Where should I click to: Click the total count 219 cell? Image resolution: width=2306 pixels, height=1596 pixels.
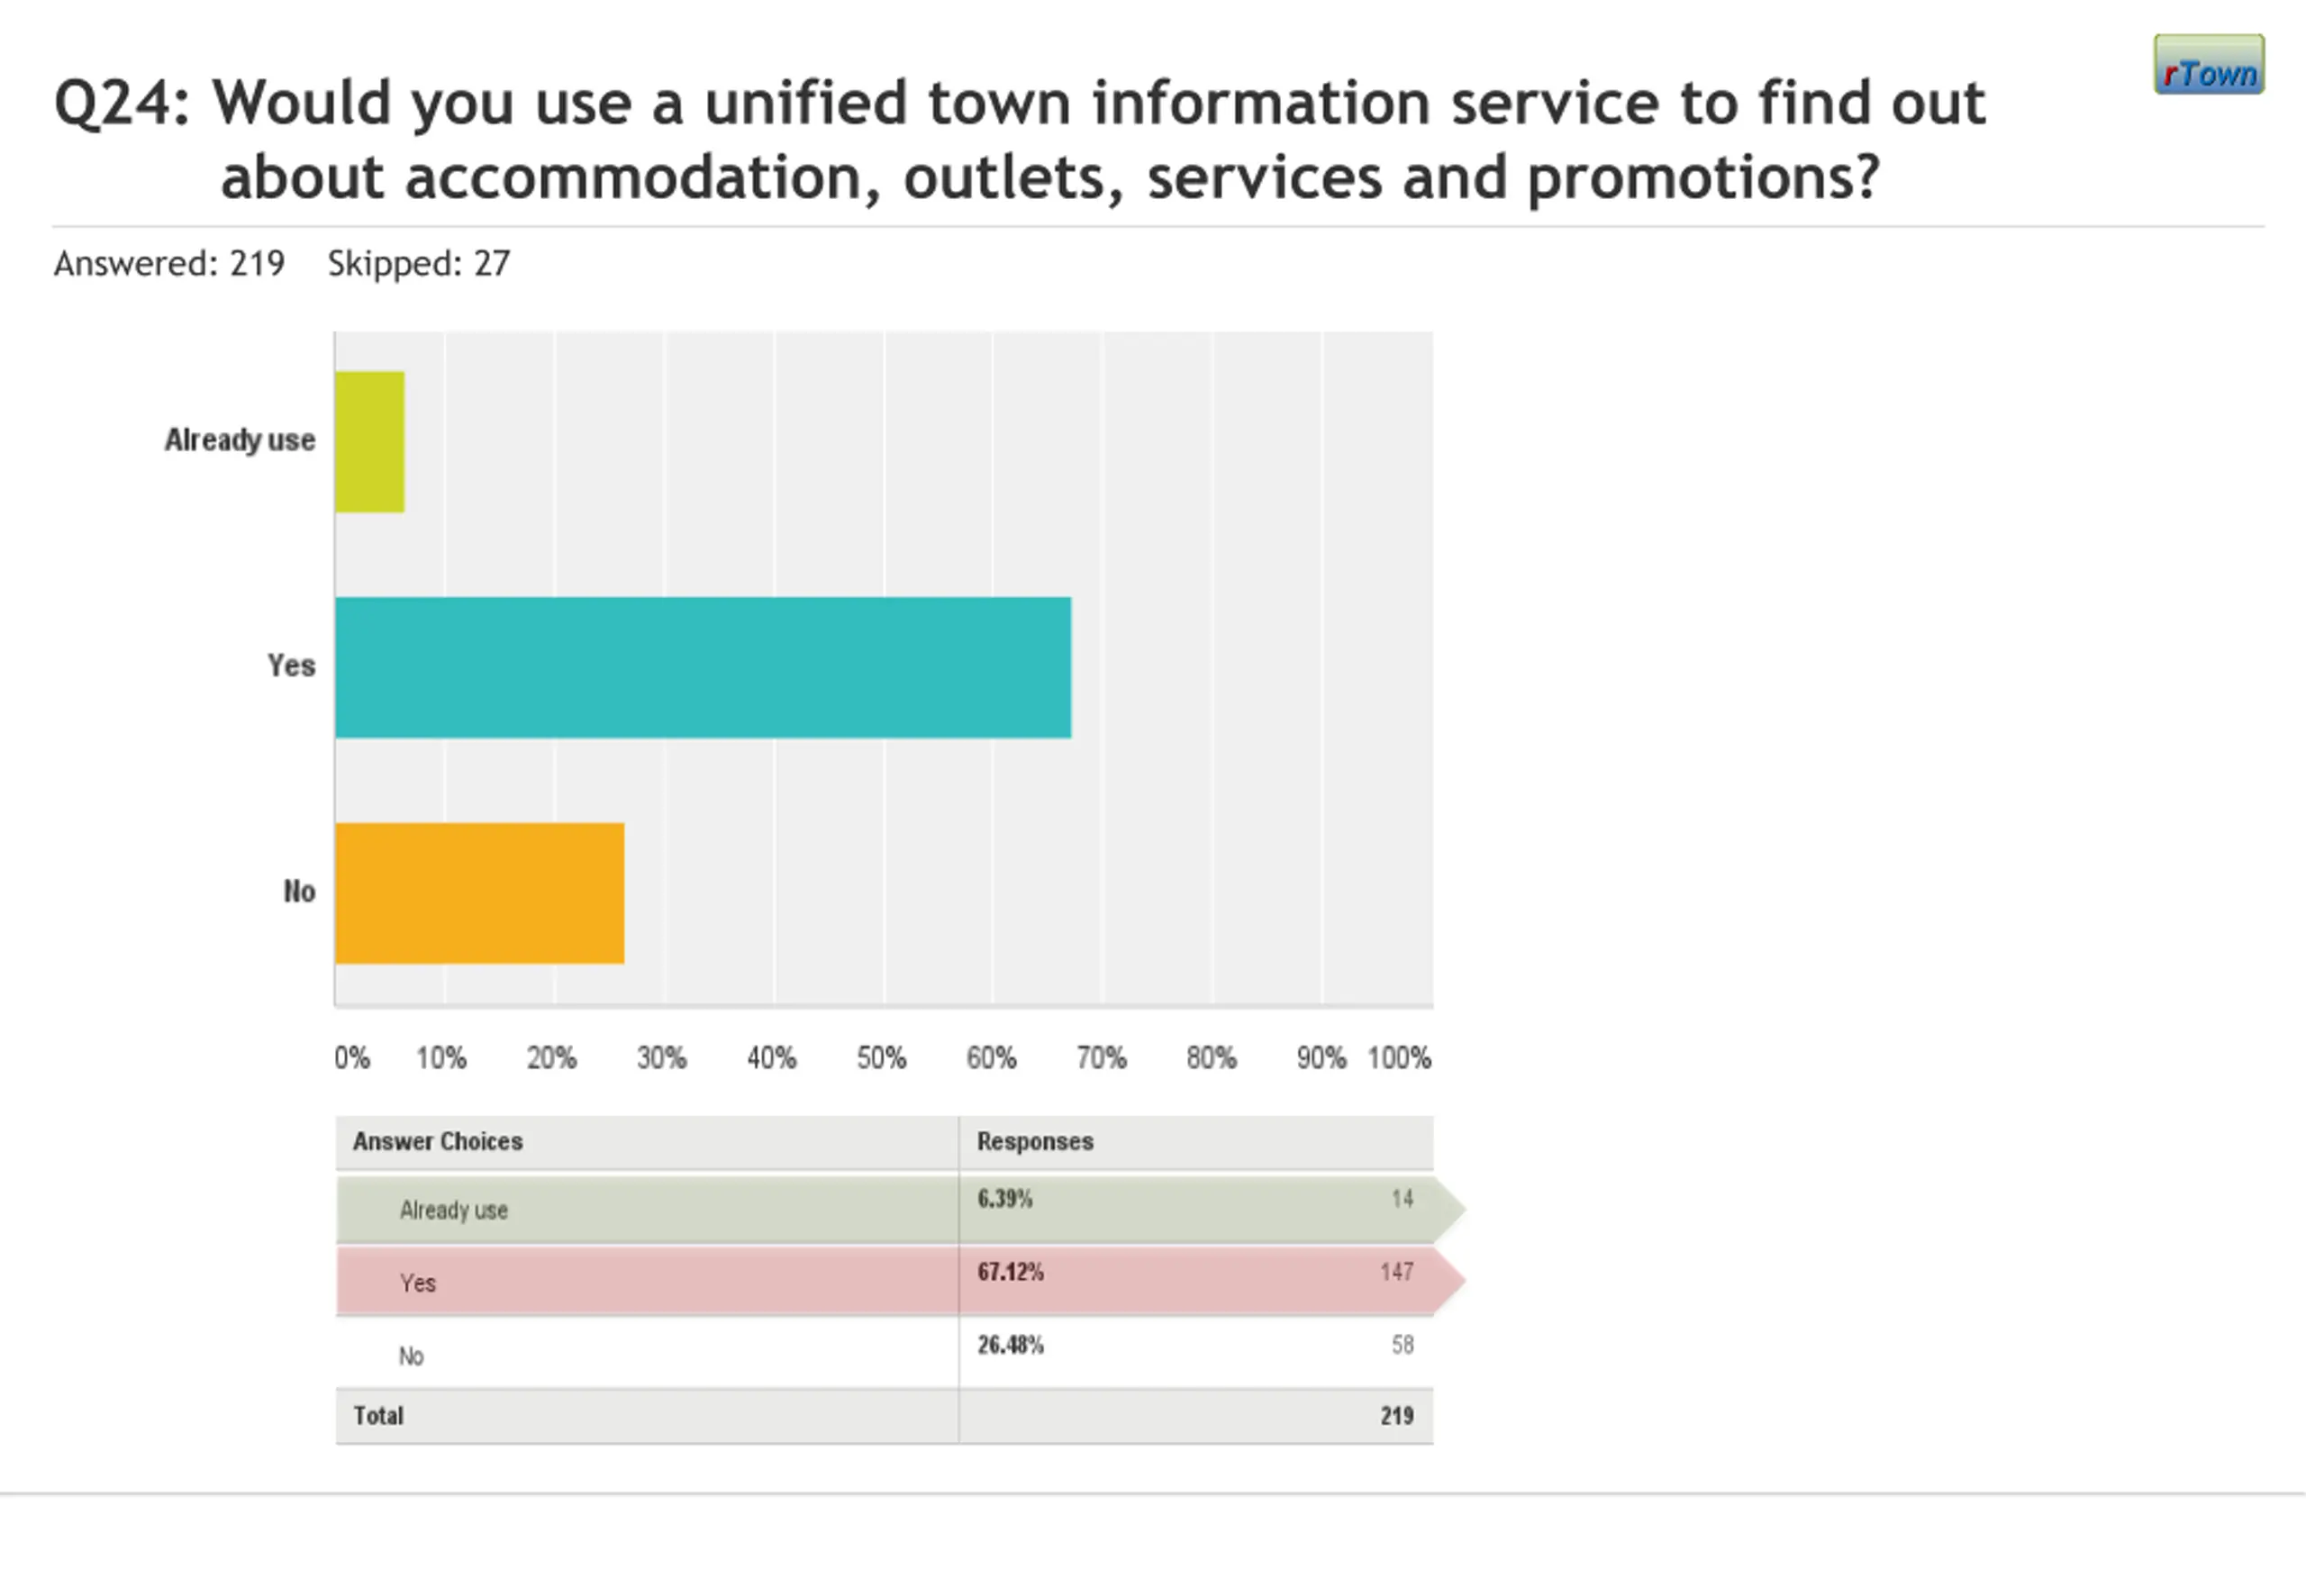(1397, 1415)
